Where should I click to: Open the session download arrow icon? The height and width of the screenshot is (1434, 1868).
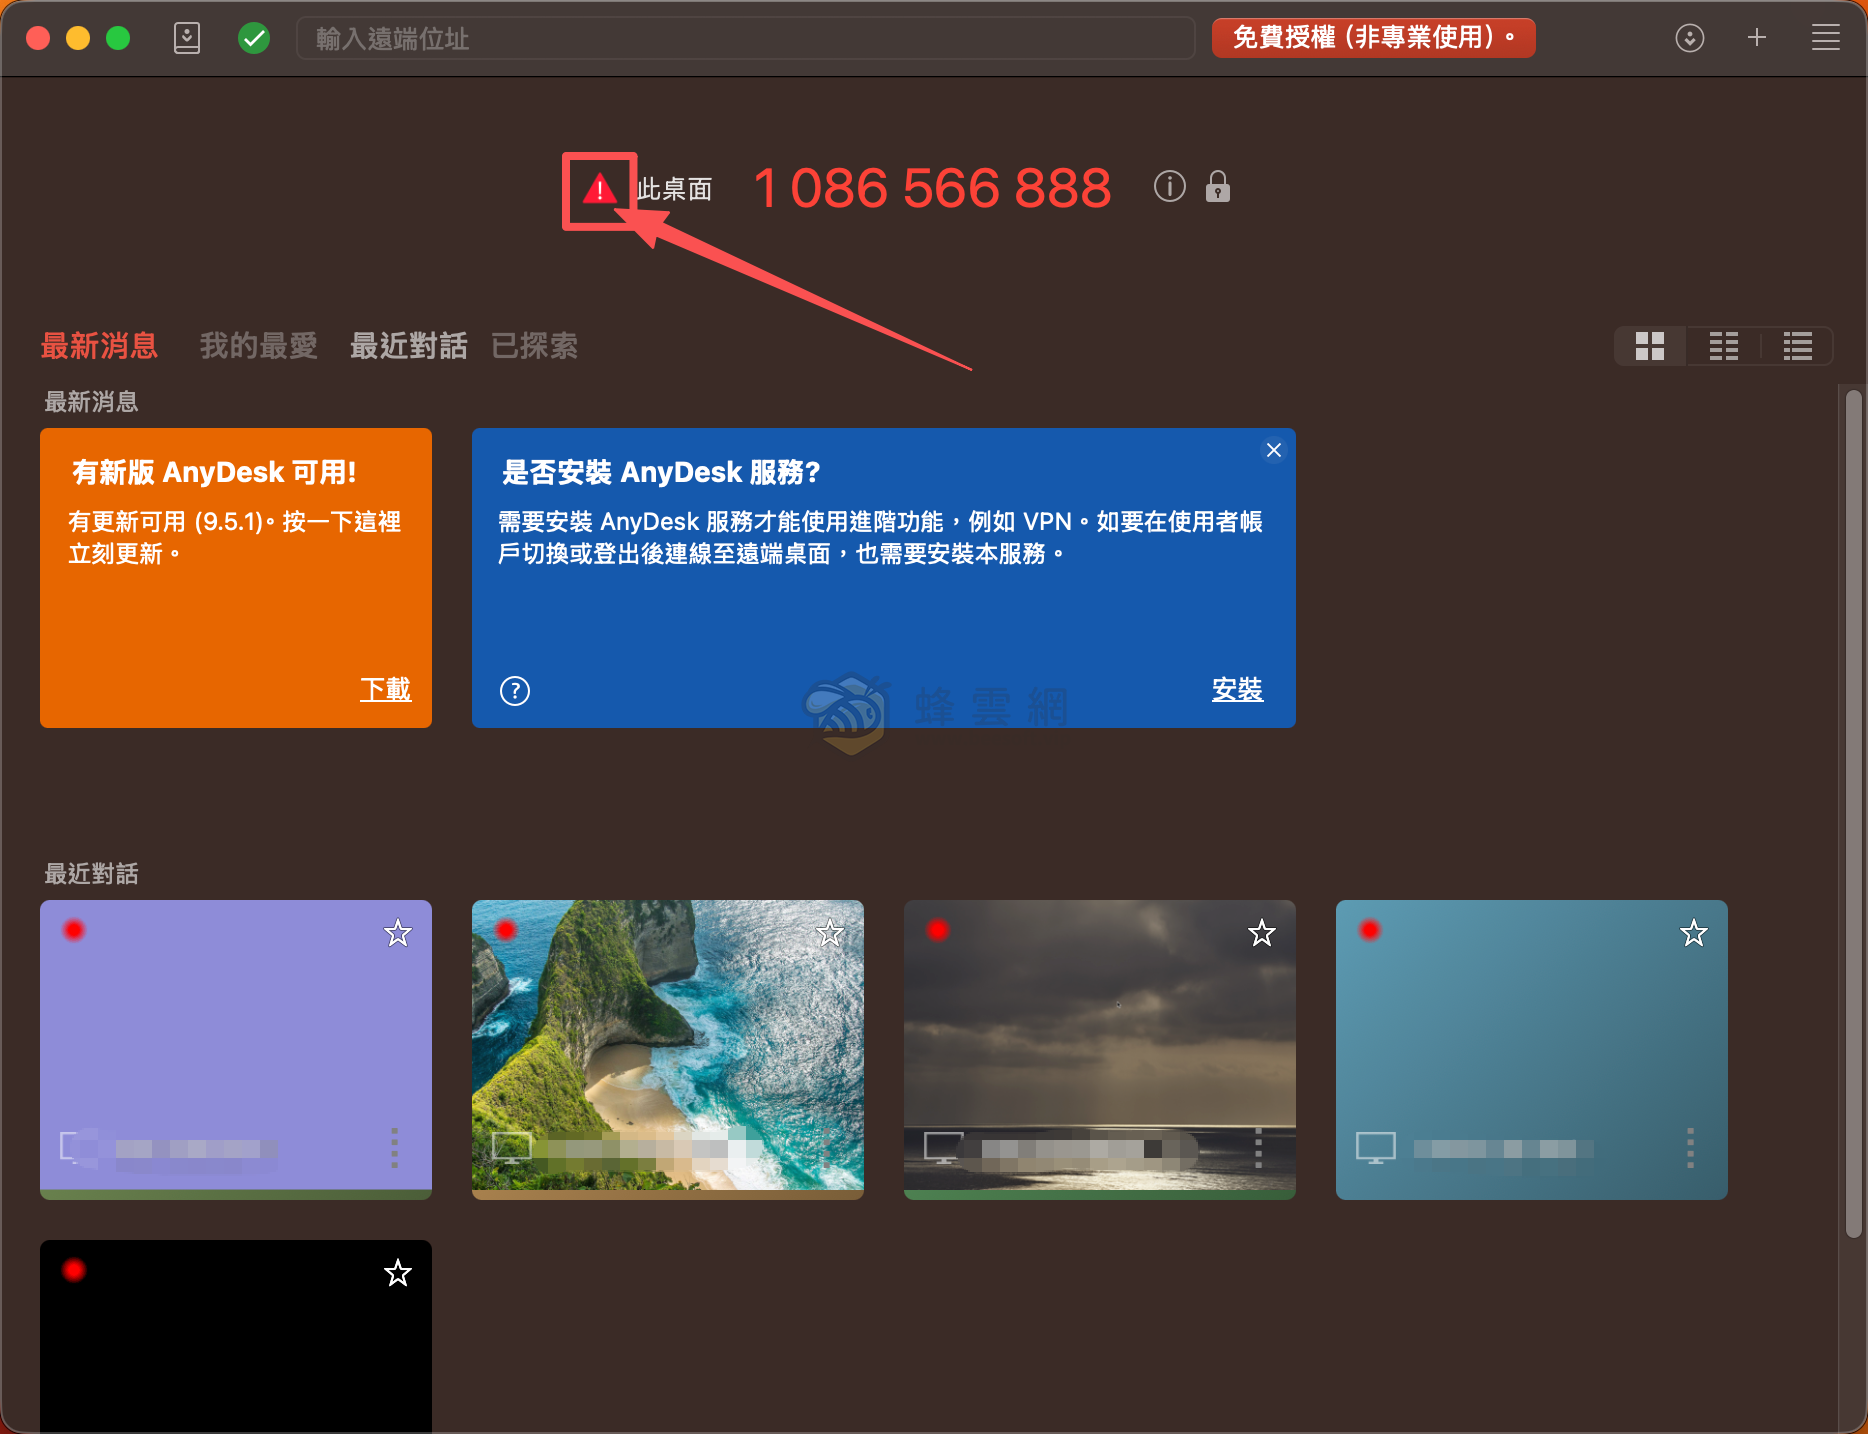point(1690,38)
